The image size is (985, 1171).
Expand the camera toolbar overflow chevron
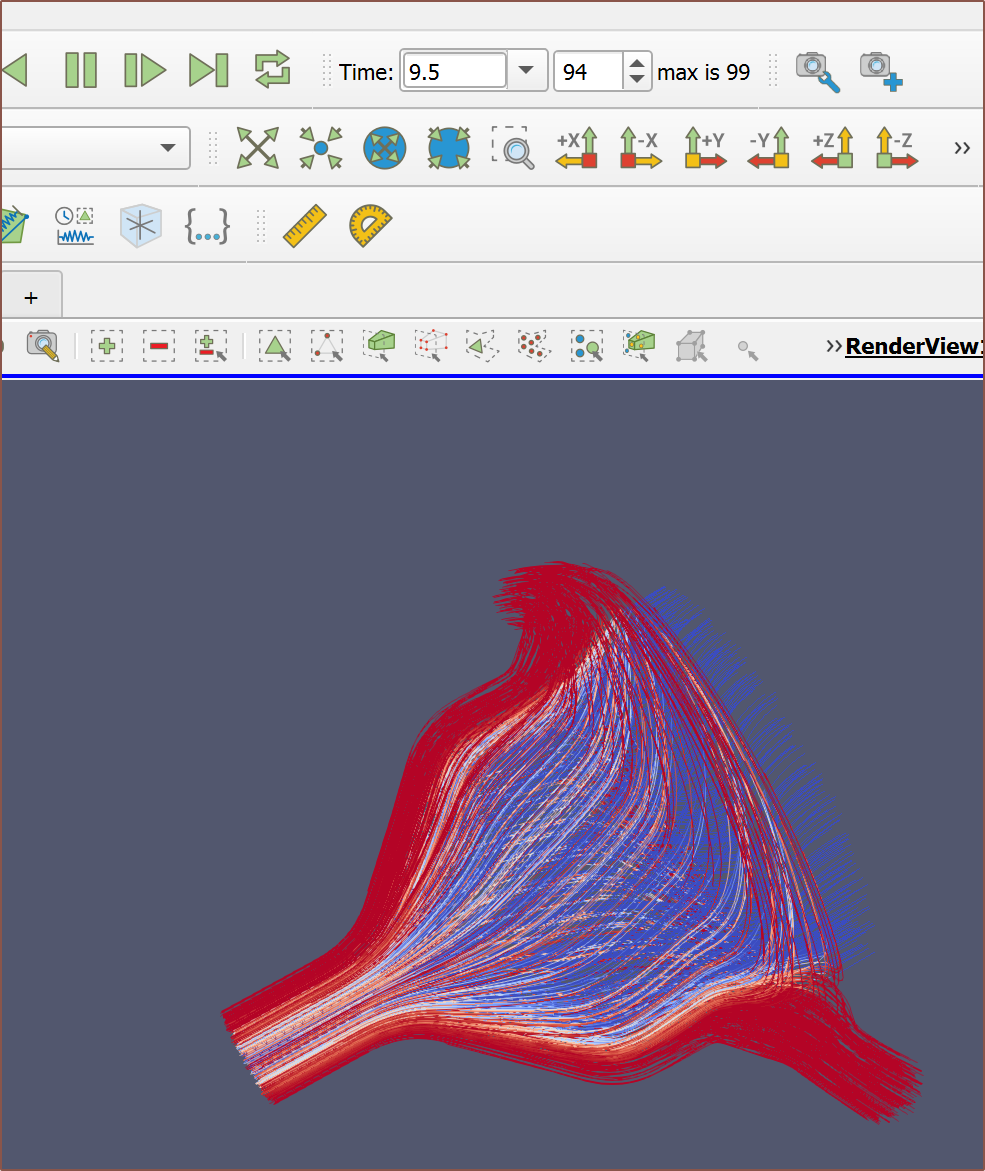click(x=962, y=148)
